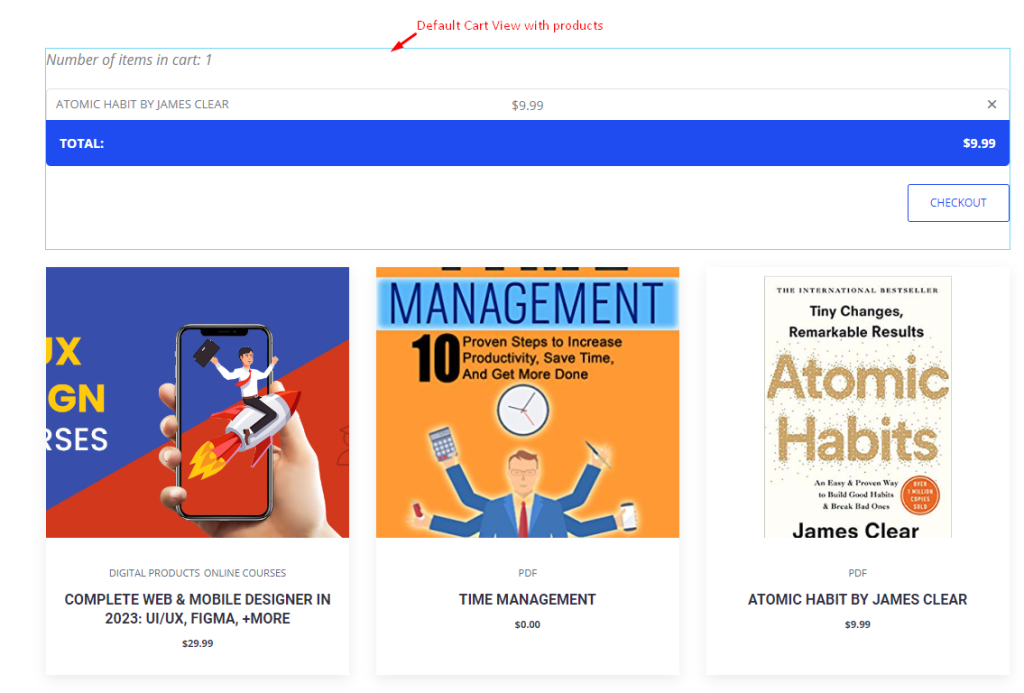The height and width of the screenshot is (693, 1024).
Task: Open the Time Management product title
Action: click(x=528, y=600)
